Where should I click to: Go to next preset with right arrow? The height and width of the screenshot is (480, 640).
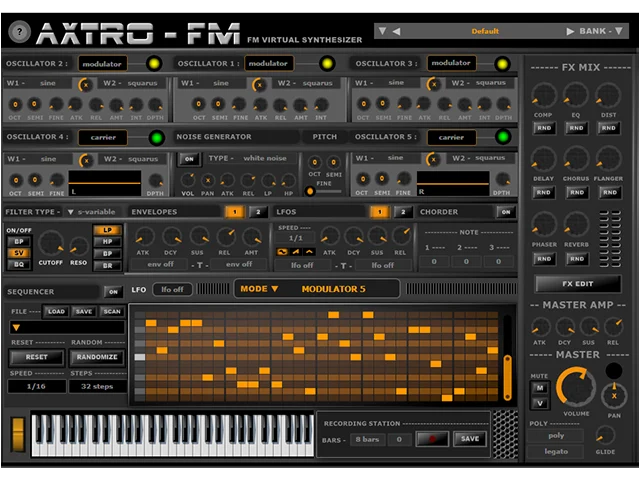click(x=570, y=31)
